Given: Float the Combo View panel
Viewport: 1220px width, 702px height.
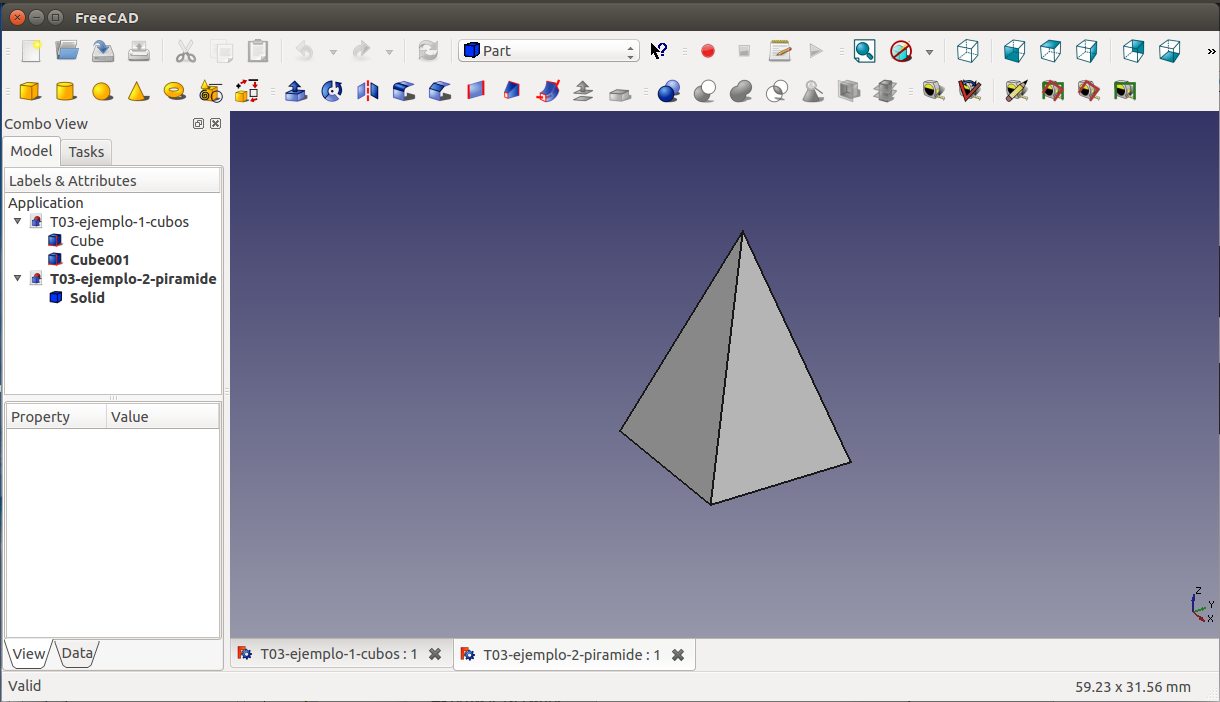Looking at the screenshot, I should click(x=198, y=124).
